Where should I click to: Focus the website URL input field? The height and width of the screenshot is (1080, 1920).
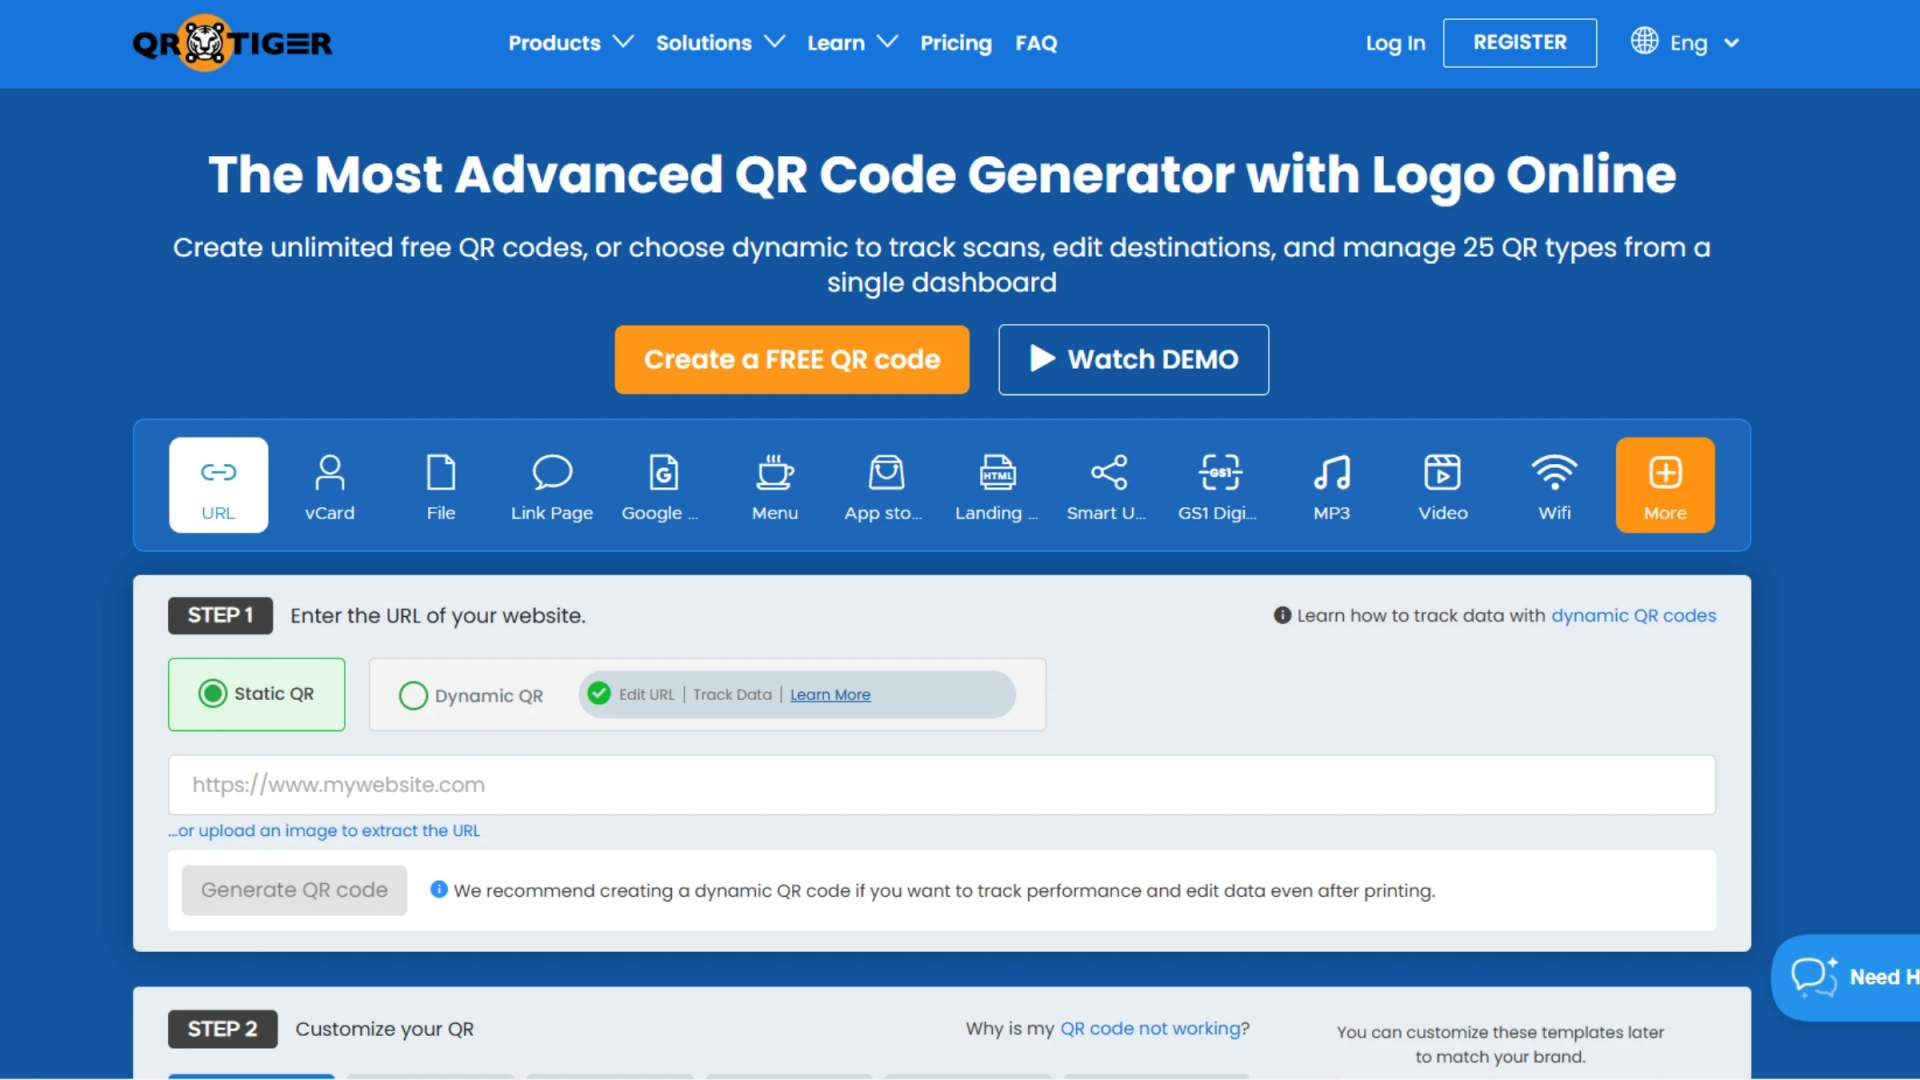(941, 785)
